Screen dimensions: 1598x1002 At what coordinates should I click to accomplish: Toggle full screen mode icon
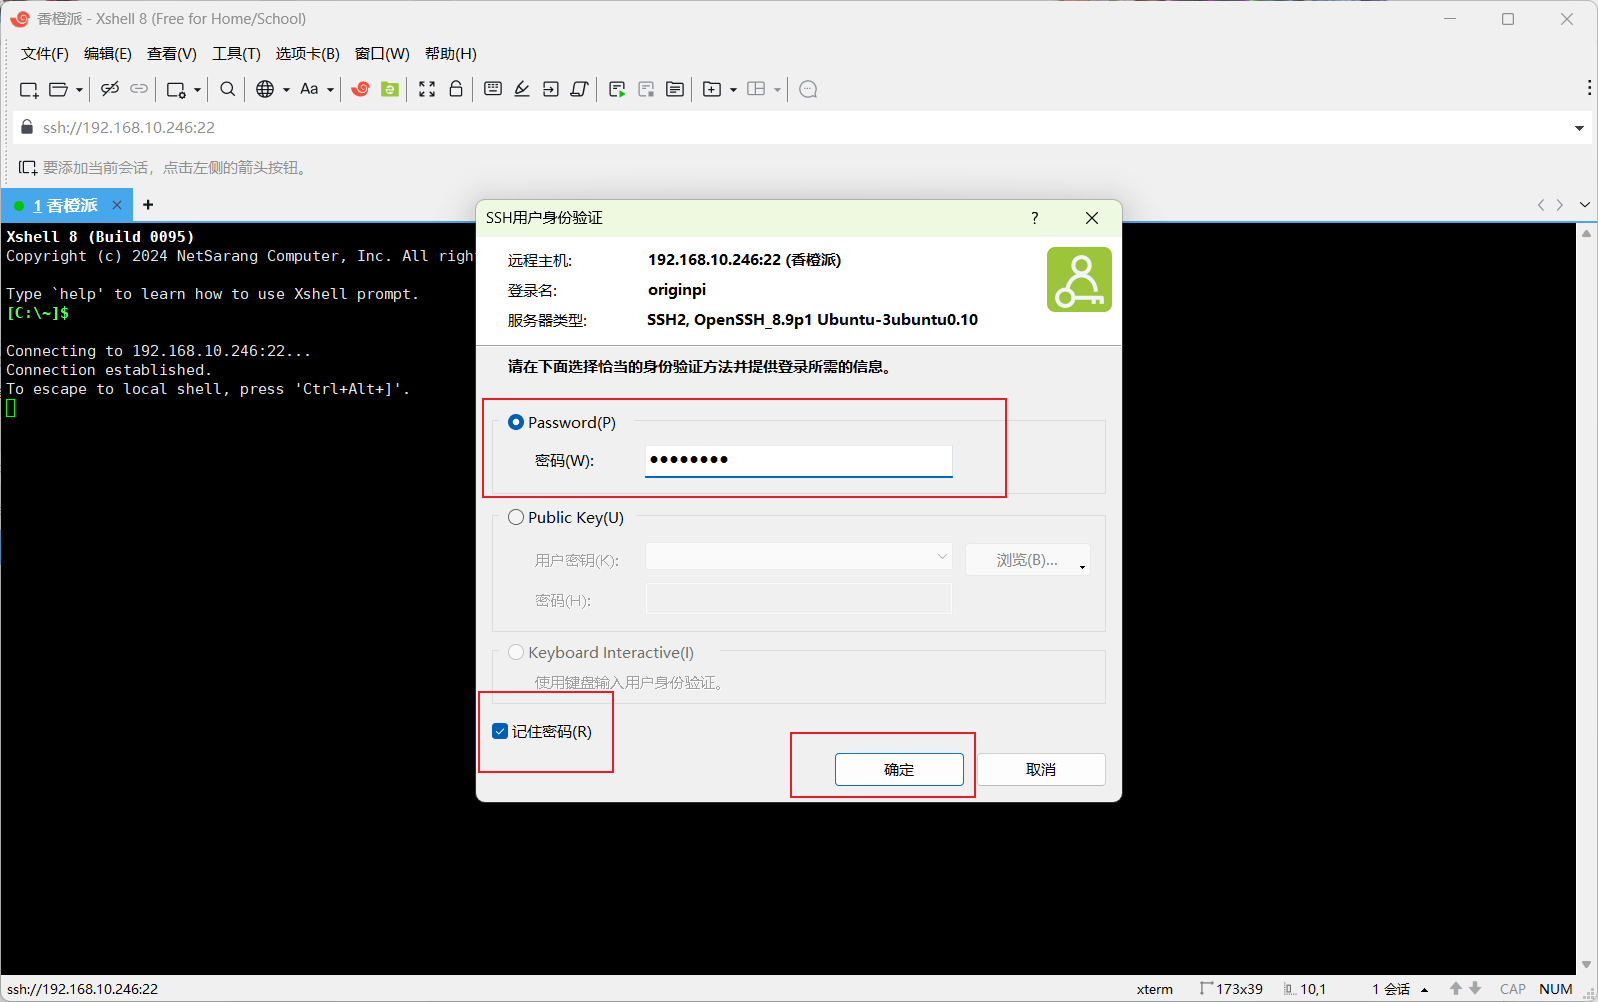427,89
